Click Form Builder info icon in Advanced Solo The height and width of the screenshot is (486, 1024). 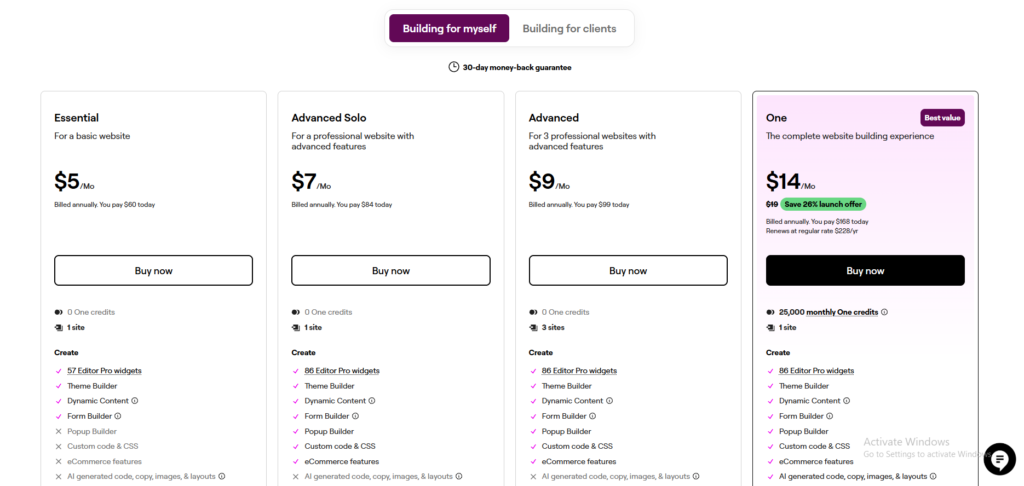point(355,416)
